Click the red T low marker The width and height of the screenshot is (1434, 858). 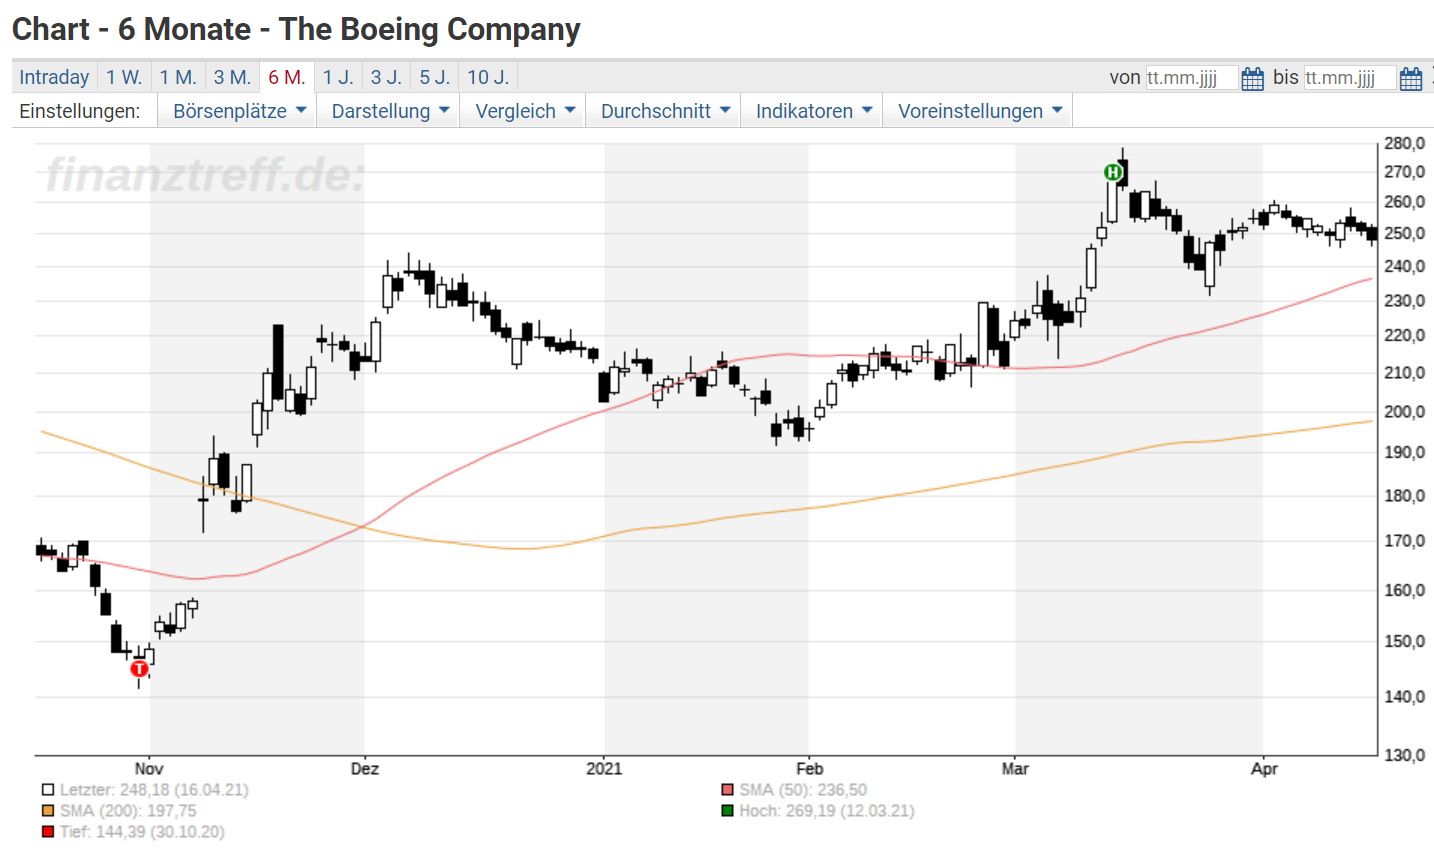[x=140, y=668]
